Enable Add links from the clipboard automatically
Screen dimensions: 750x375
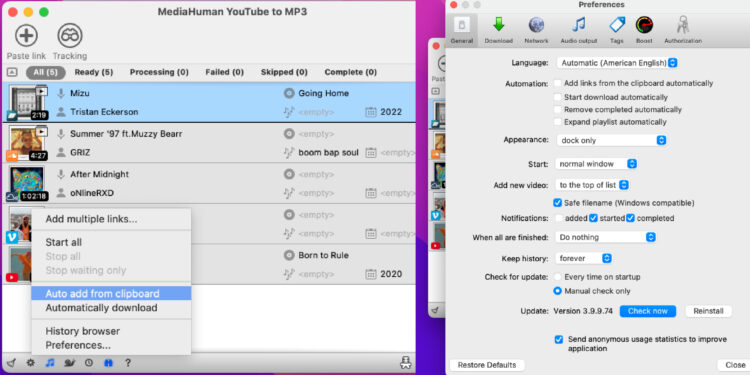click(x=558, y=83)
